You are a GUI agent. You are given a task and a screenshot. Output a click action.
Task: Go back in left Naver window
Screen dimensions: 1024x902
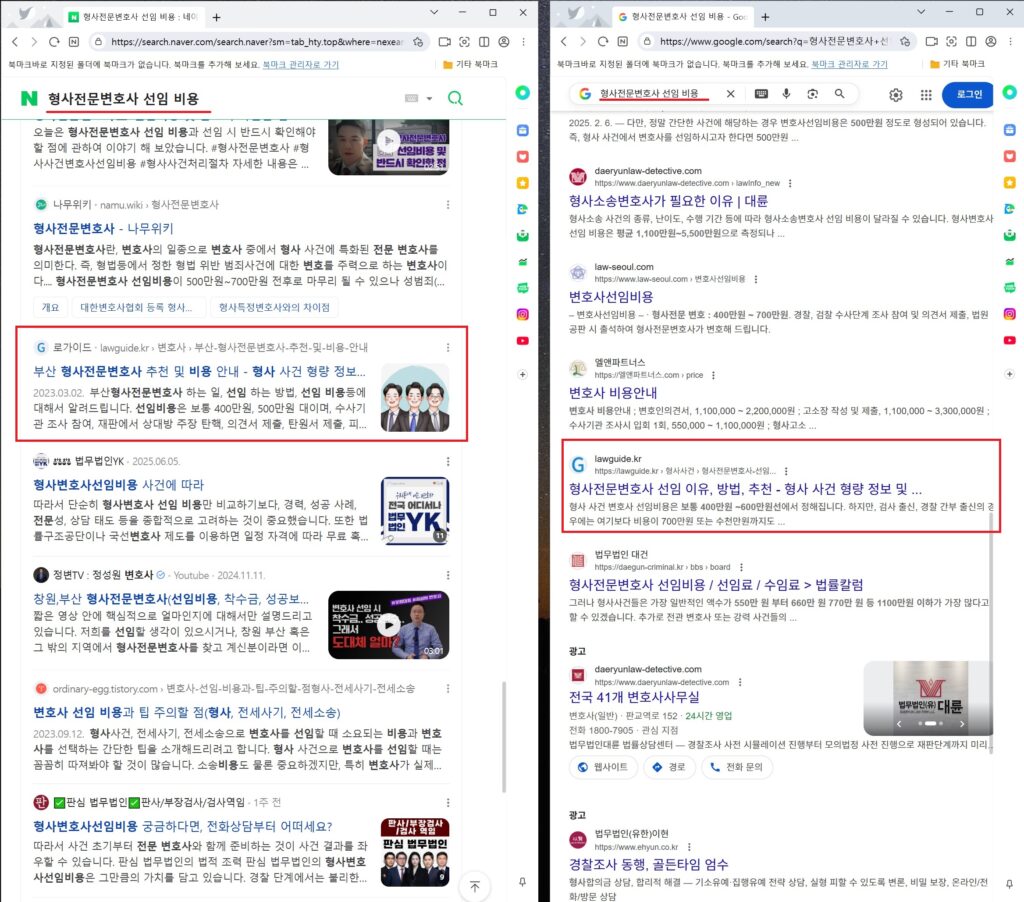pos(15,42)
